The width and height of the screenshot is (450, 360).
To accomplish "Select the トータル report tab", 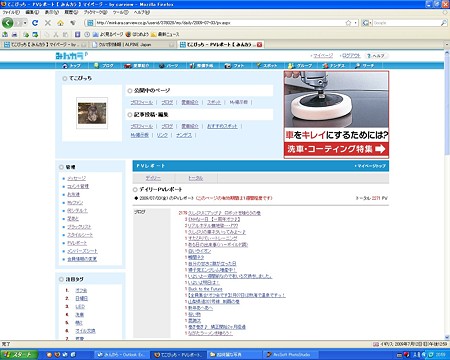I will [196, 178].
